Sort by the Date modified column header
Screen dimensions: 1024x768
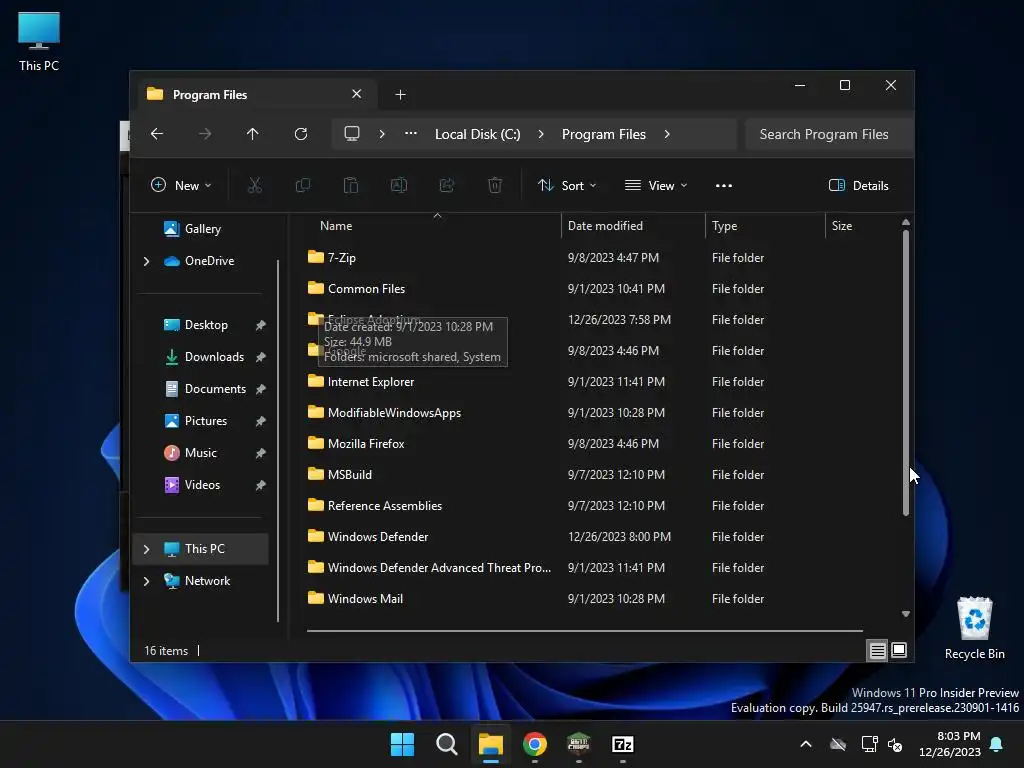pyautogui.click(x=633, y=225)
